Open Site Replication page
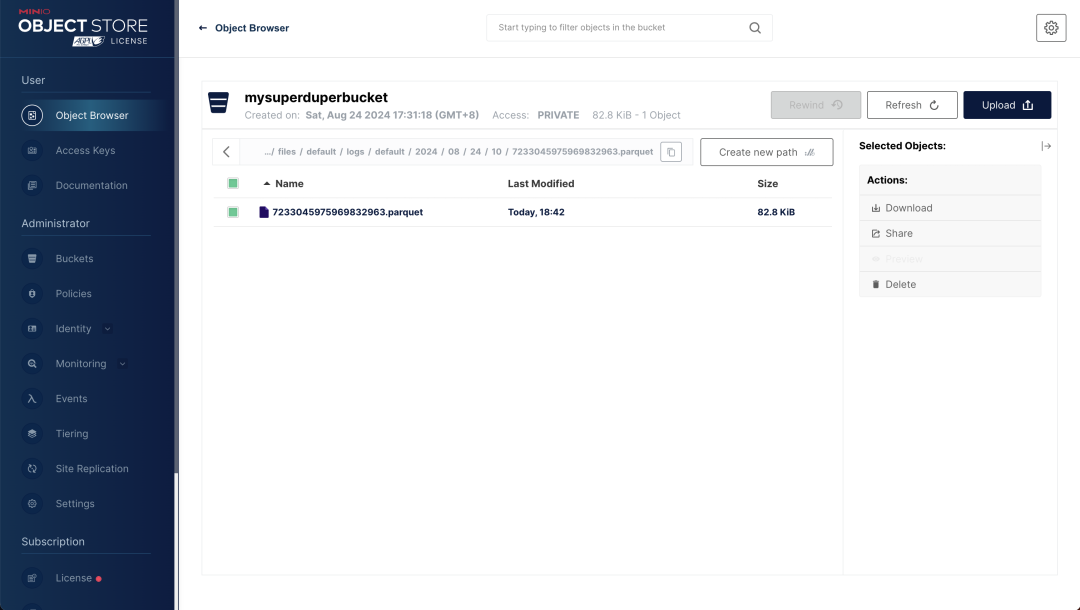 pyautogui.click(x=92, y=469)
